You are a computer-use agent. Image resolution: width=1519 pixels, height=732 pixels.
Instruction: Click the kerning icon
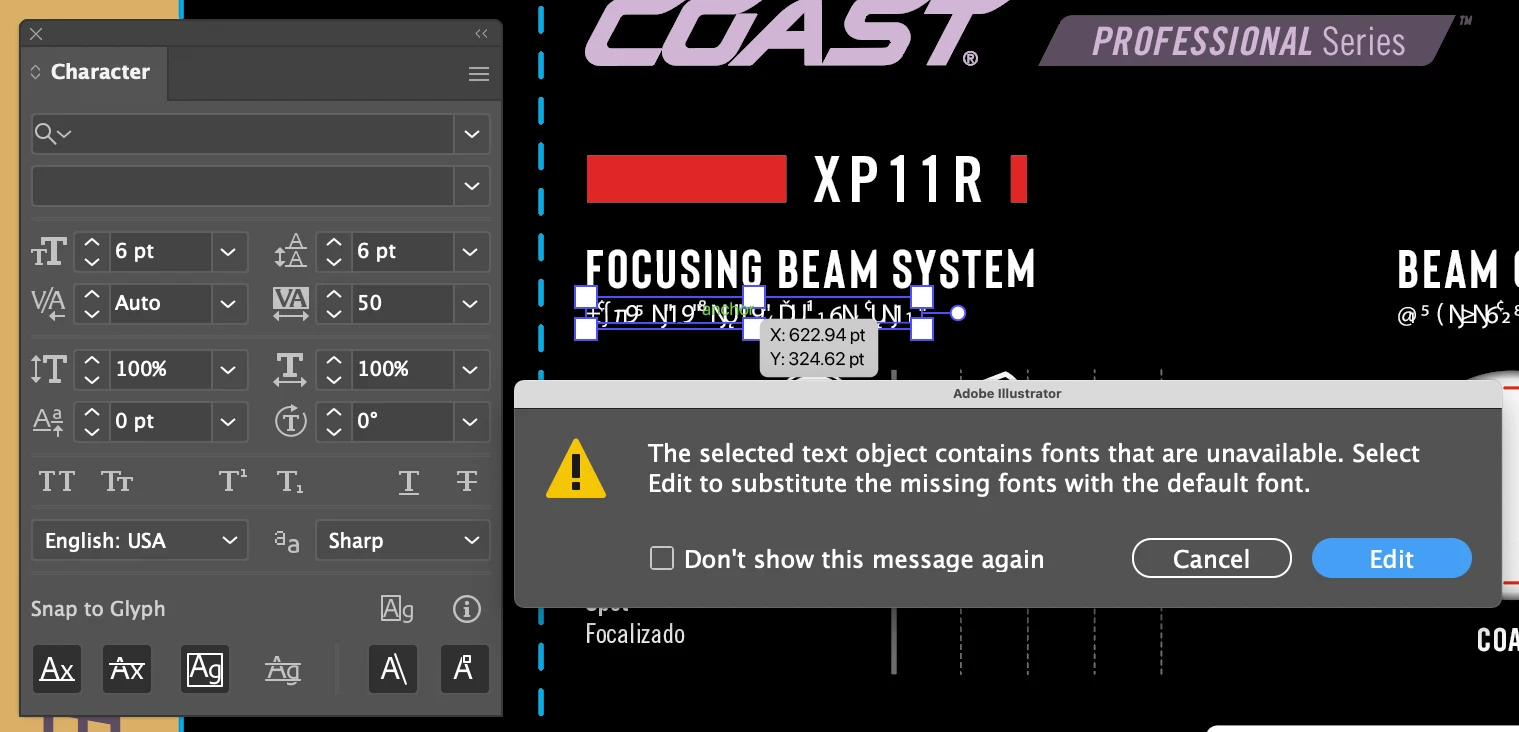click(x=49, y=303)
